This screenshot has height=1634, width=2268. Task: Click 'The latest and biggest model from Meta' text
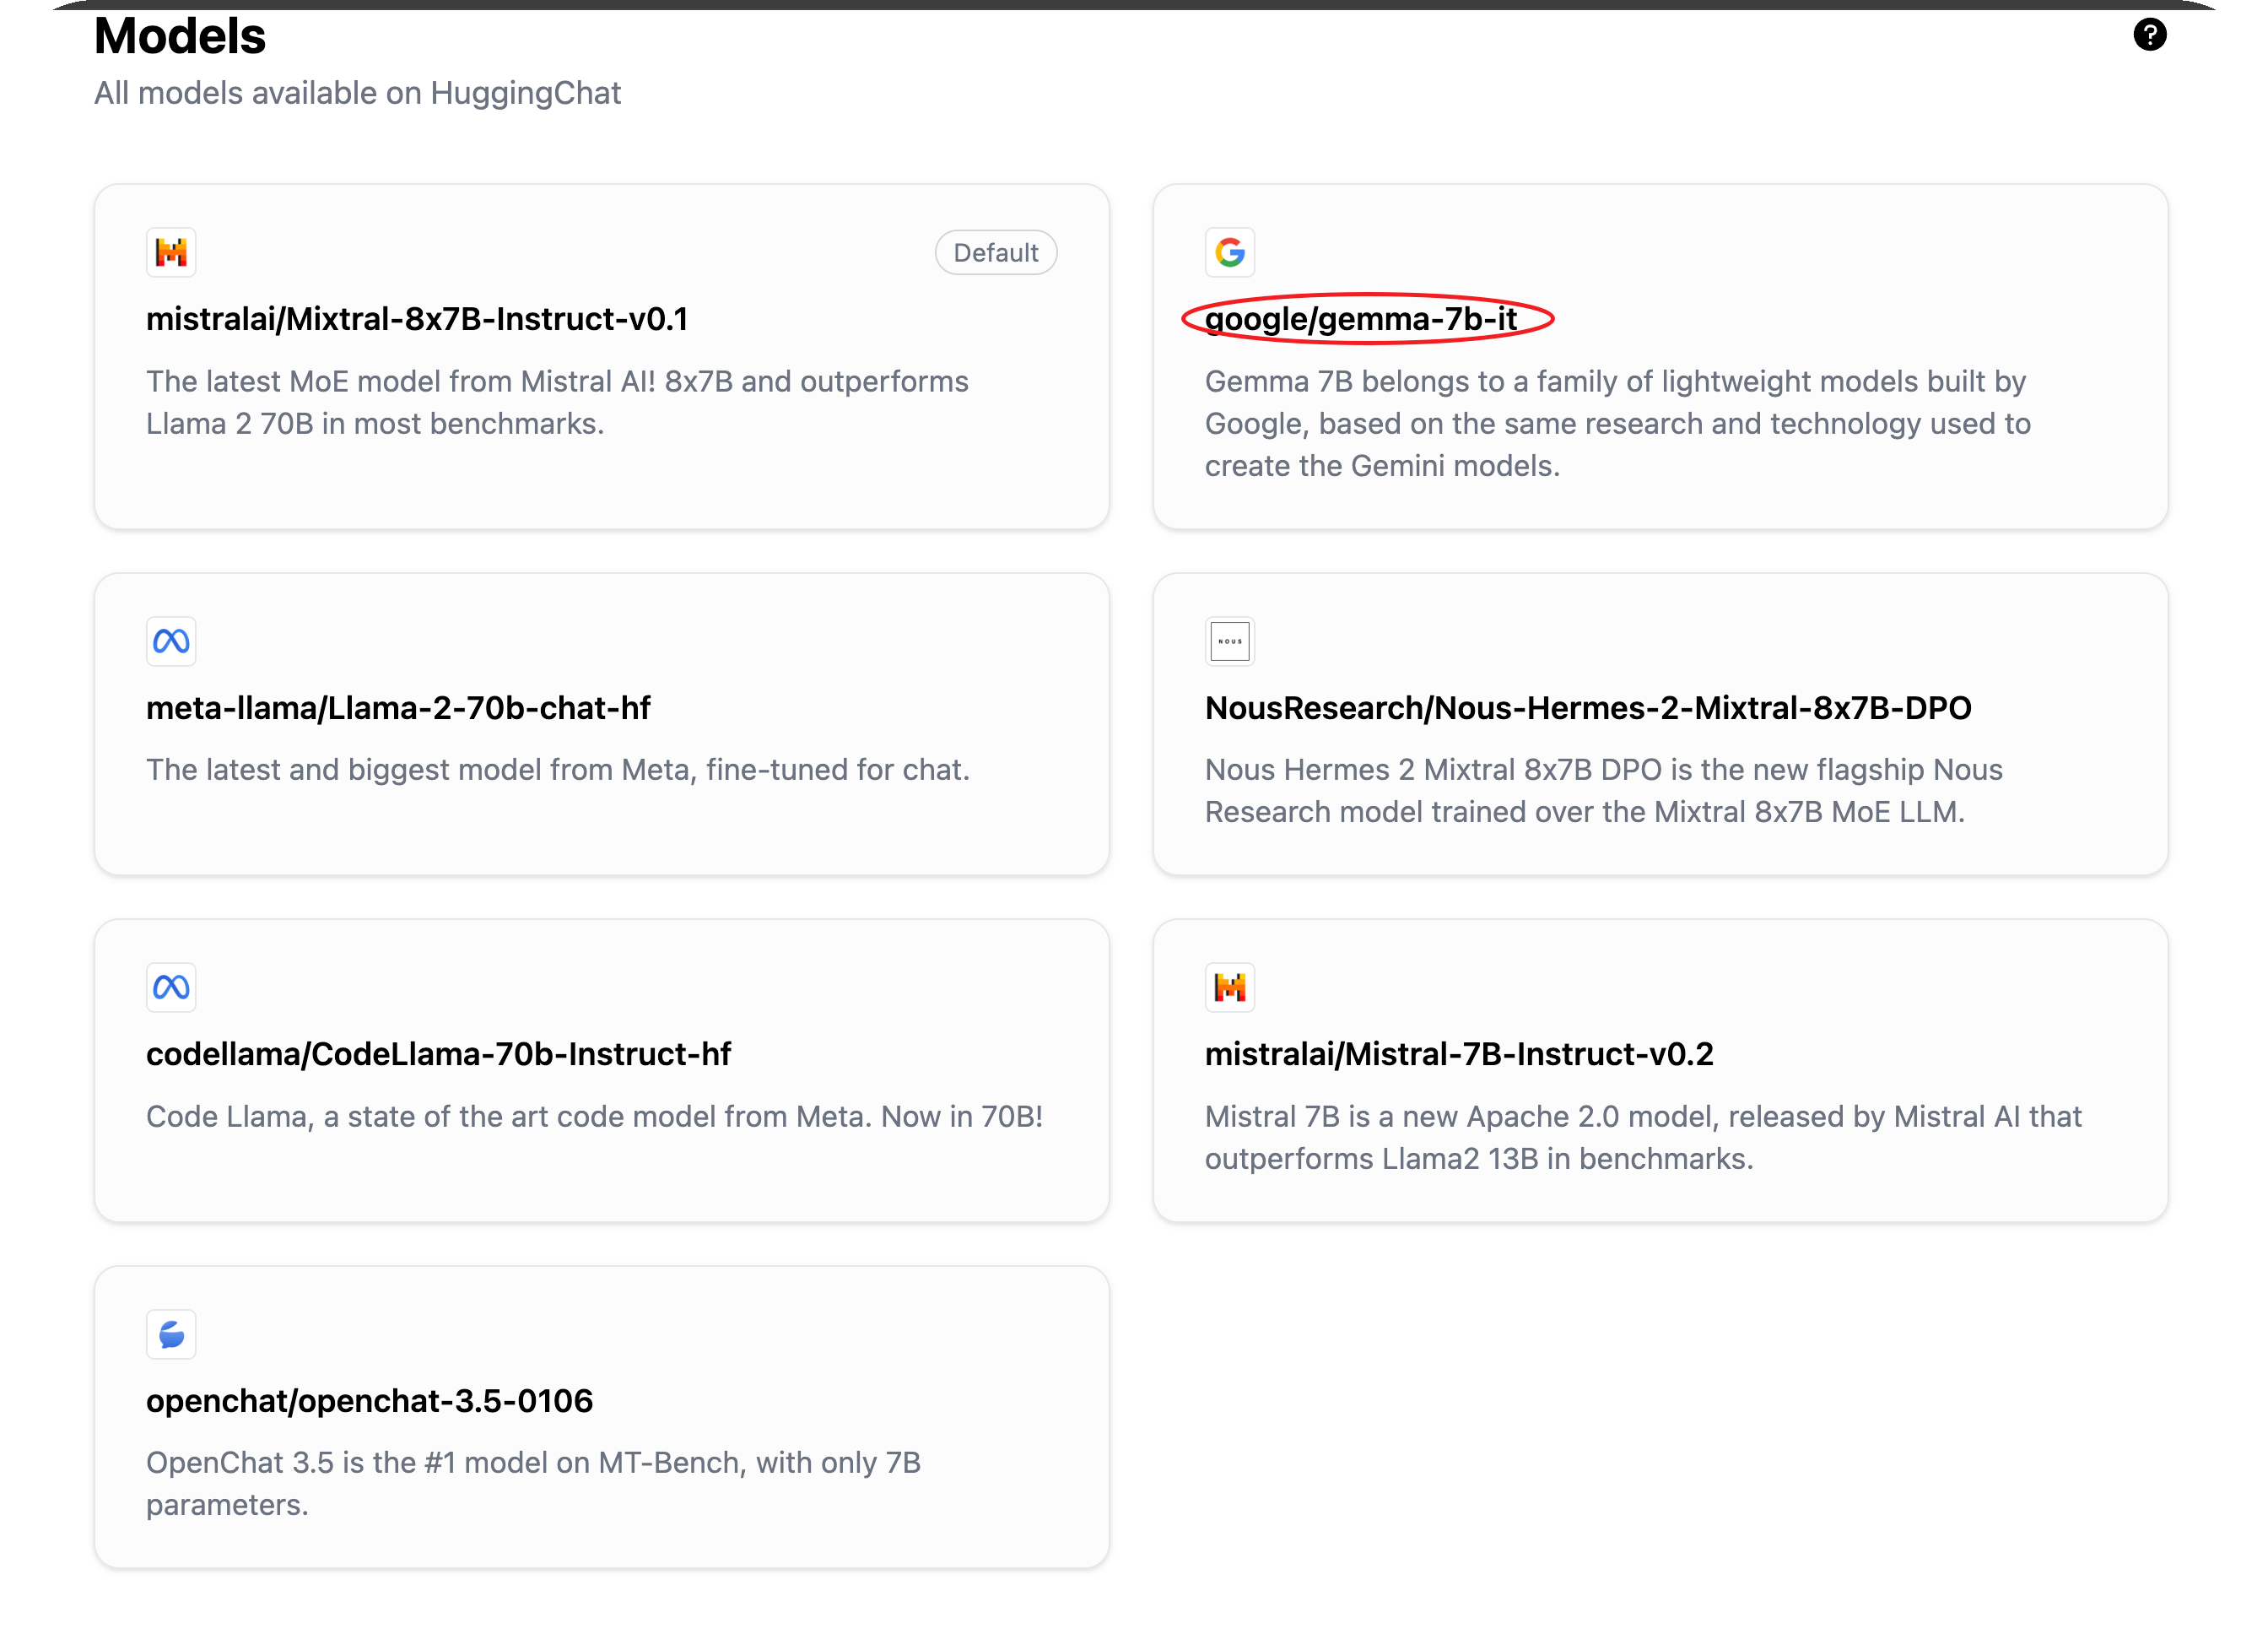pyautogui.click(x=558, y=770)
